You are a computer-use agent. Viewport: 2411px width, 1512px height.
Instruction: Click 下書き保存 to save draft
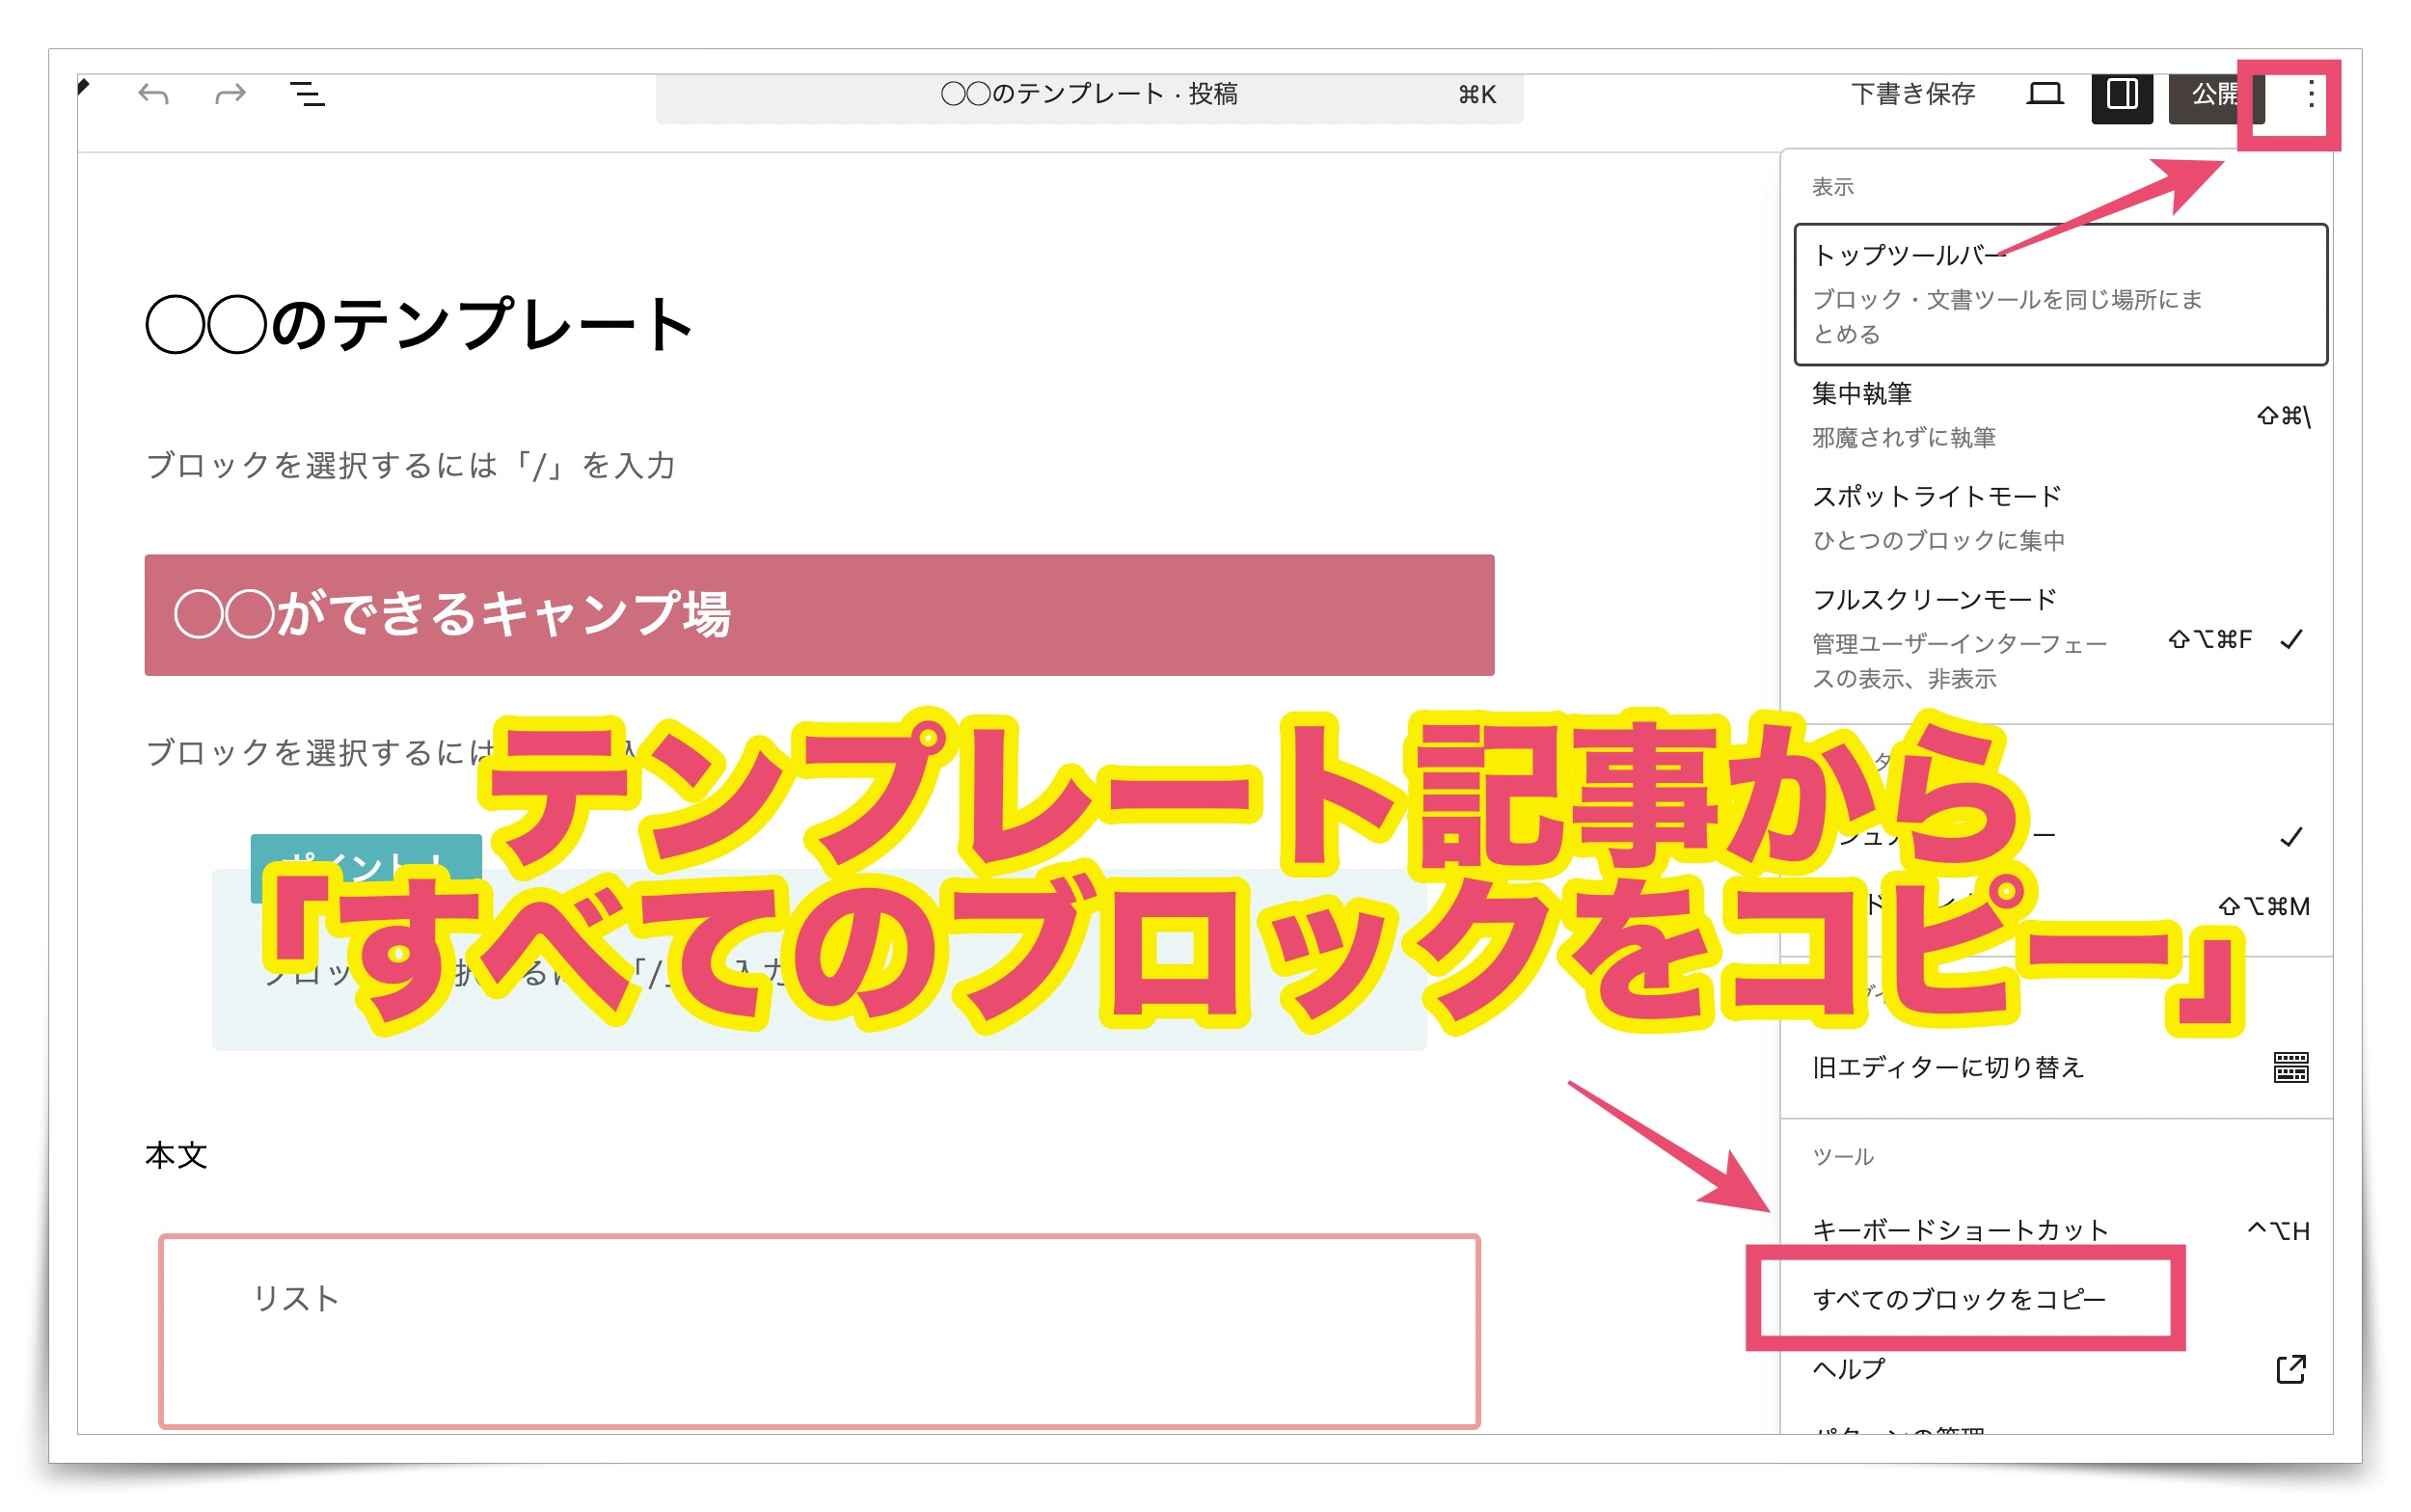(1912, 94)
